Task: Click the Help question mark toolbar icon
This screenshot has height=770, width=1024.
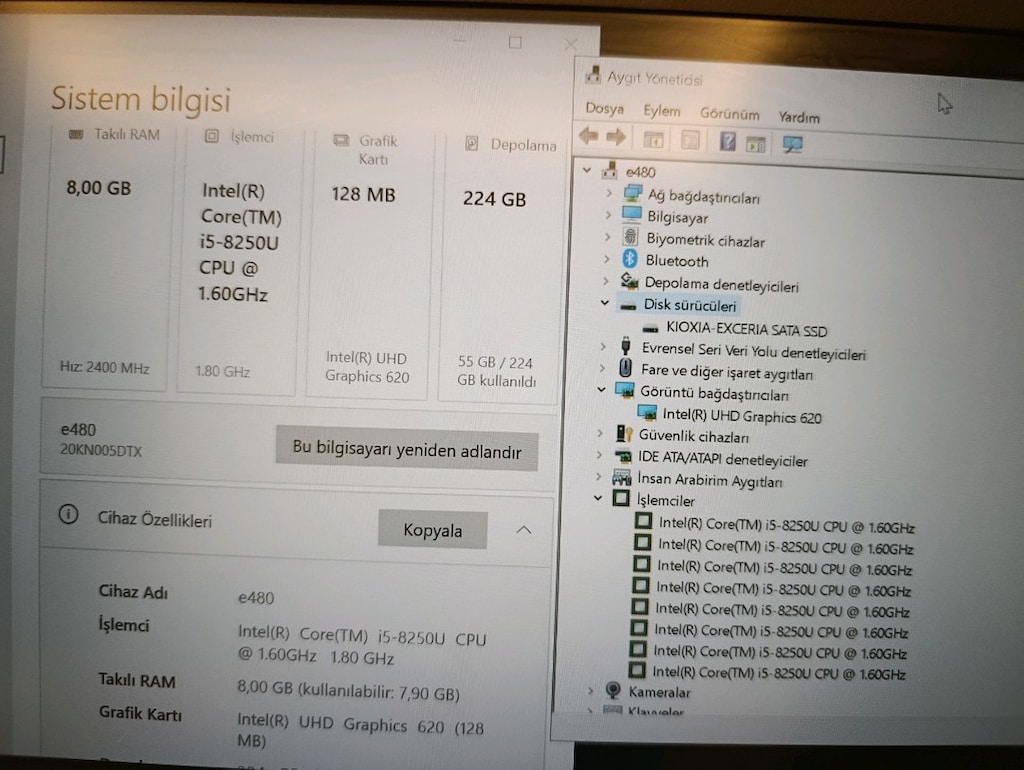Action: pos(728,140)
